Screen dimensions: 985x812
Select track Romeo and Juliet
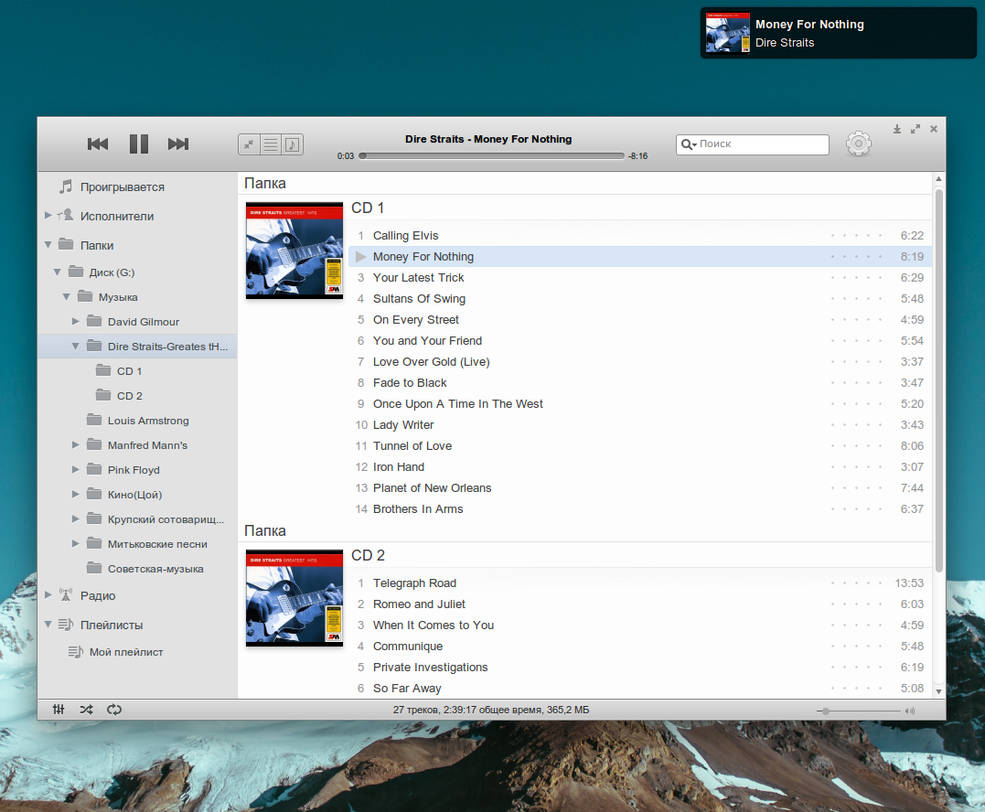coord(419,604)
